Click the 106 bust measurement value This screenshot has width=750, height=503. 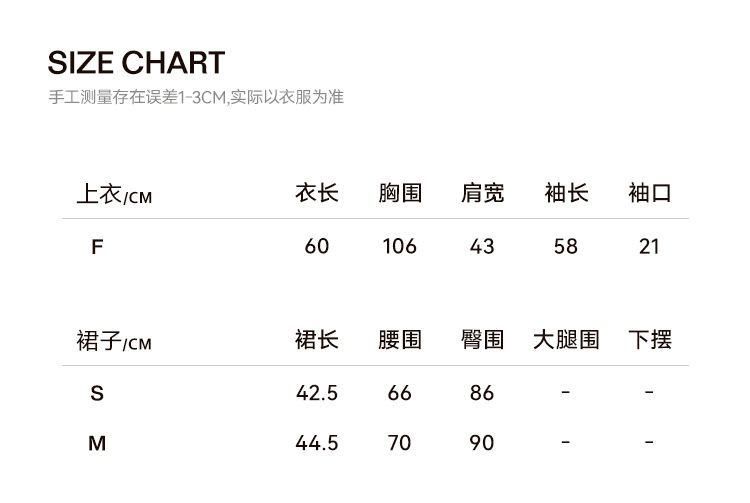(399, 246)
